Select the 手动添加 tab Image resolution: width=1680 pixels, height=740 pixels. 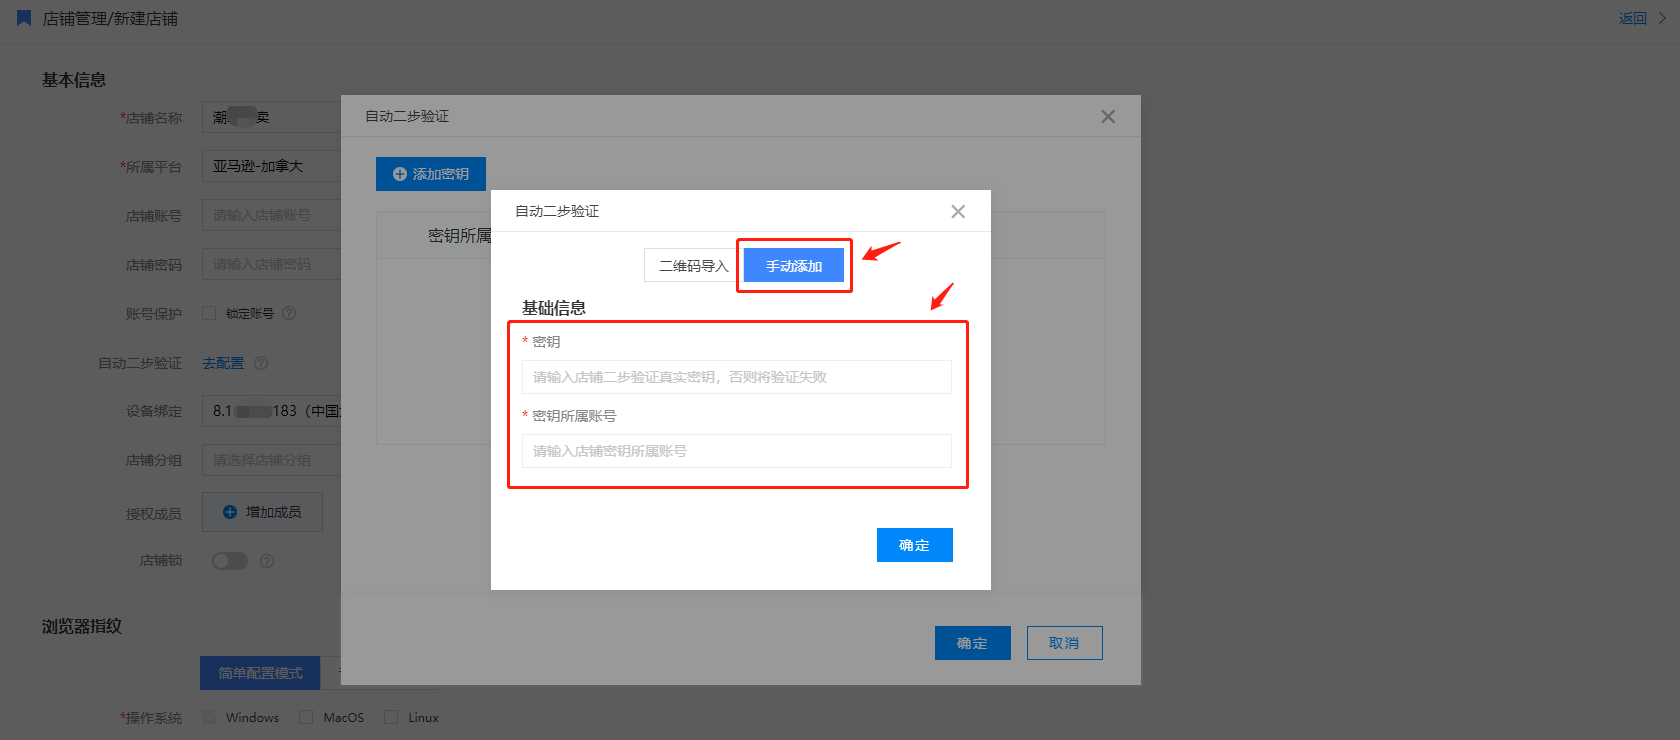pos(794,266)
